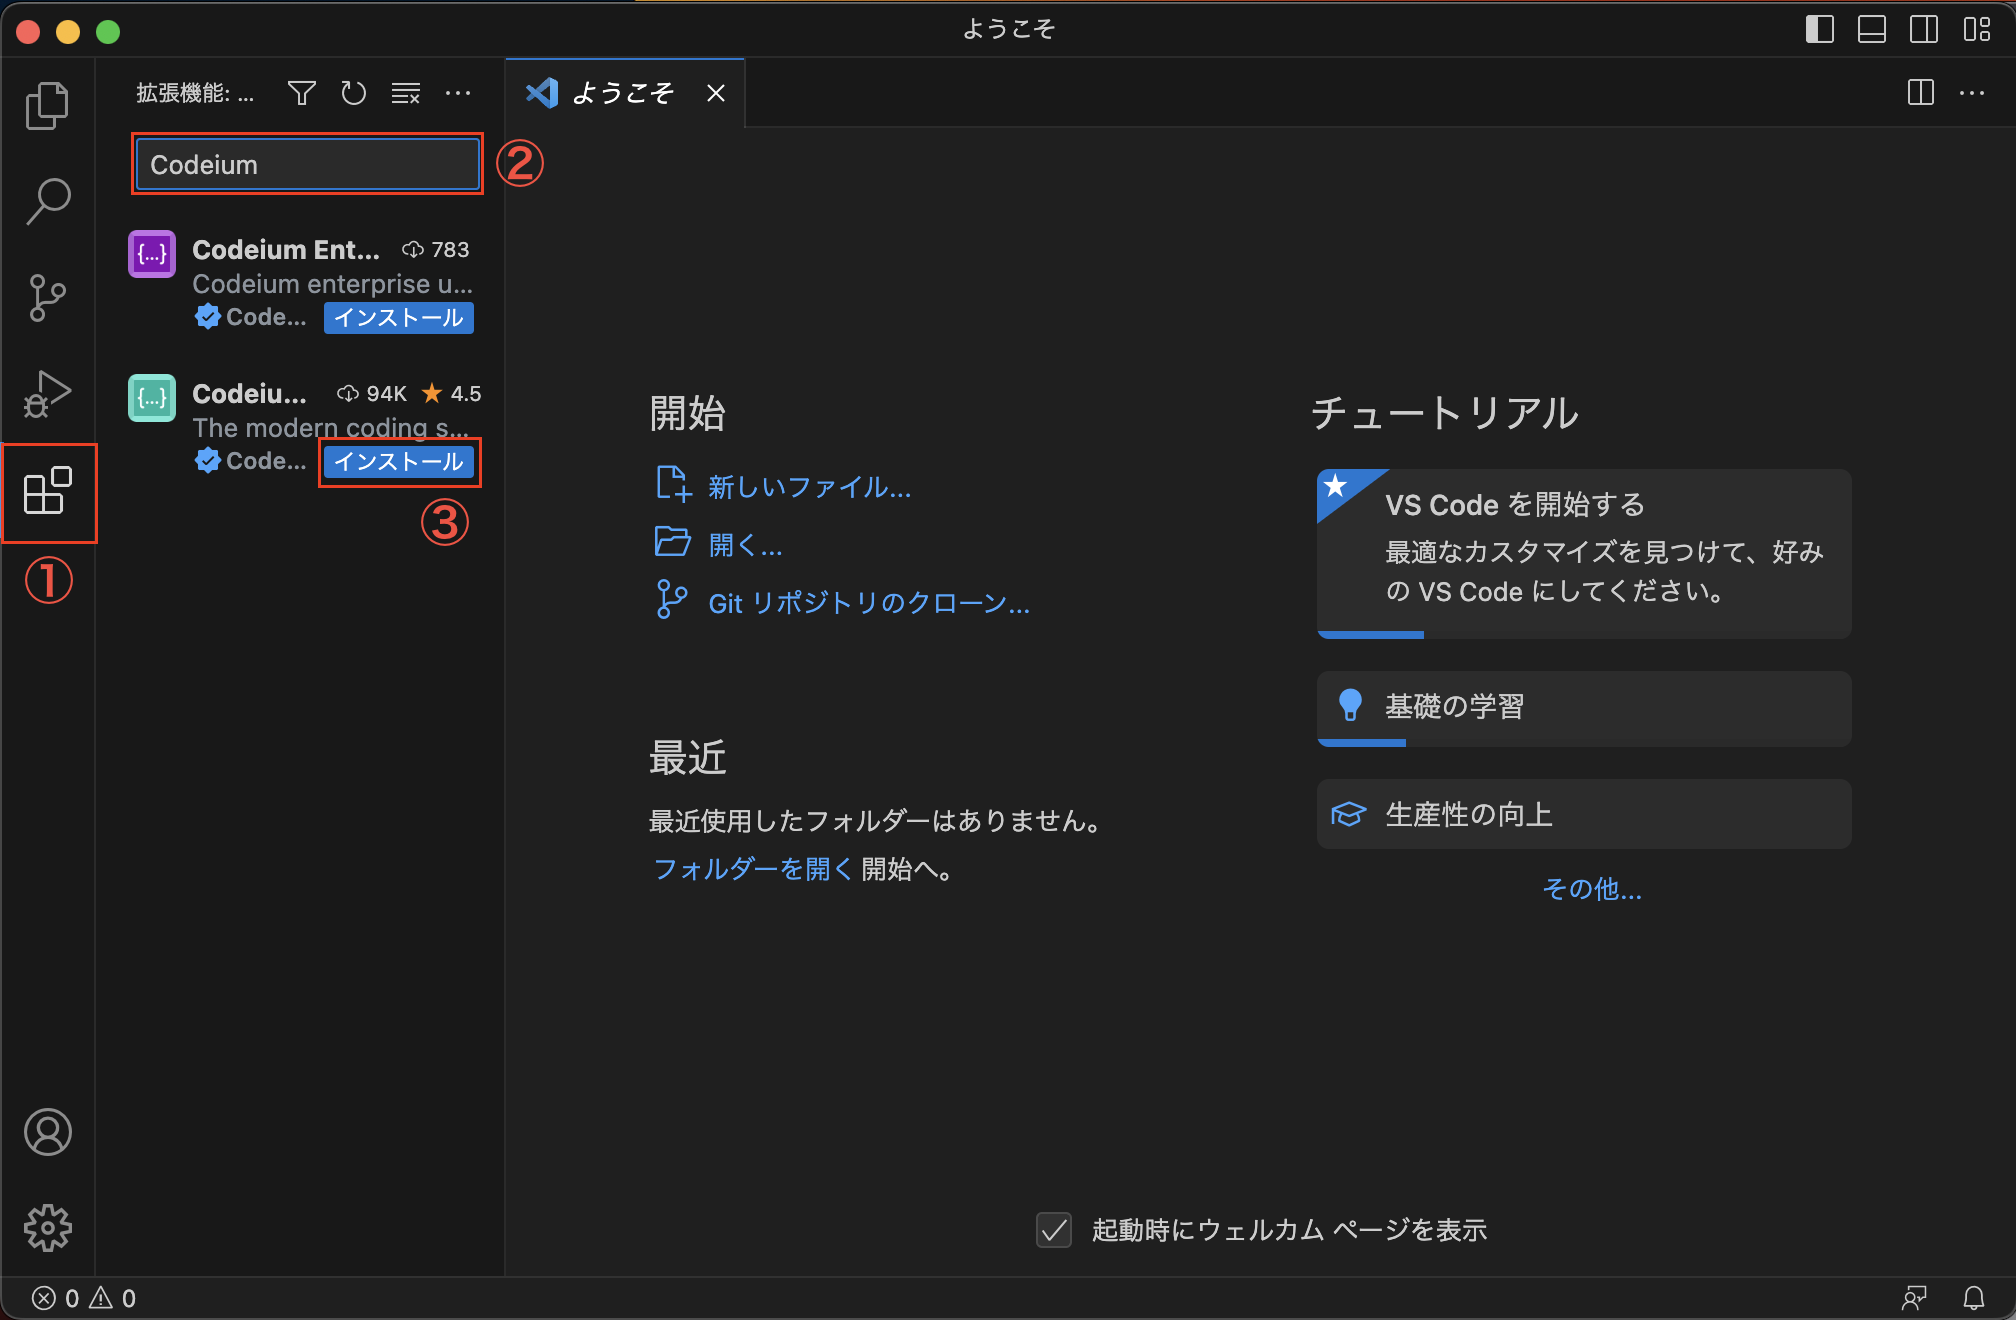Open the filter extensions menu
This screenshot has height=1320, width=2016.
(301, 92)
